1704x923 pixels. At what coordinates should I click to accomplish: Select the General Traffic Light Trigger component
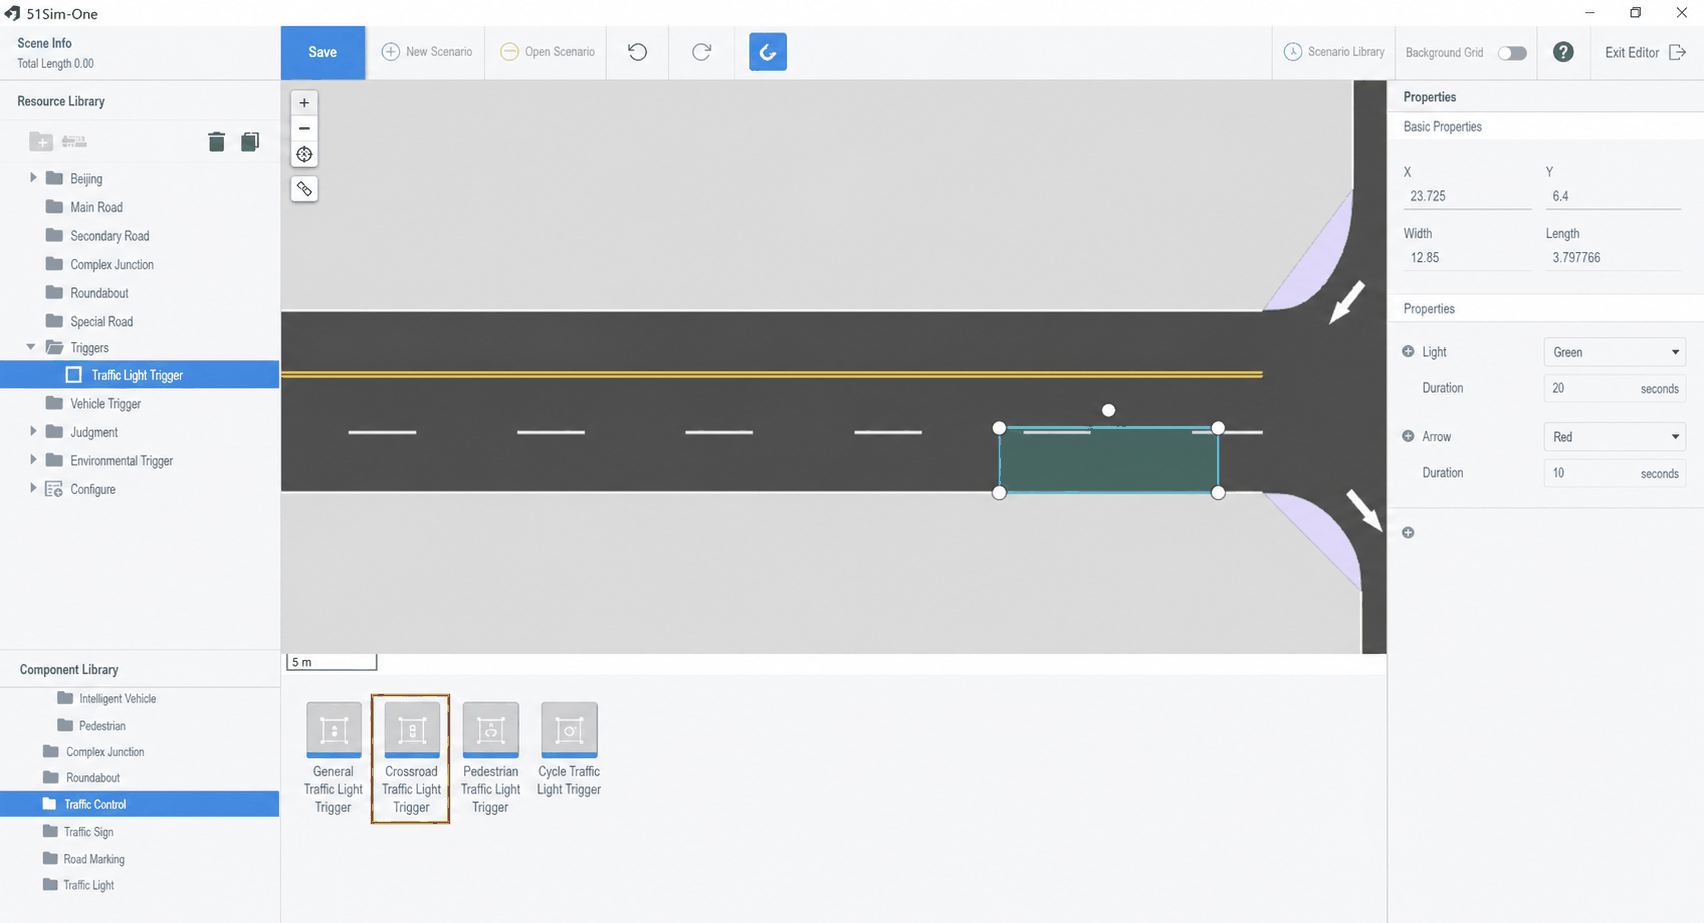[333, 759]
